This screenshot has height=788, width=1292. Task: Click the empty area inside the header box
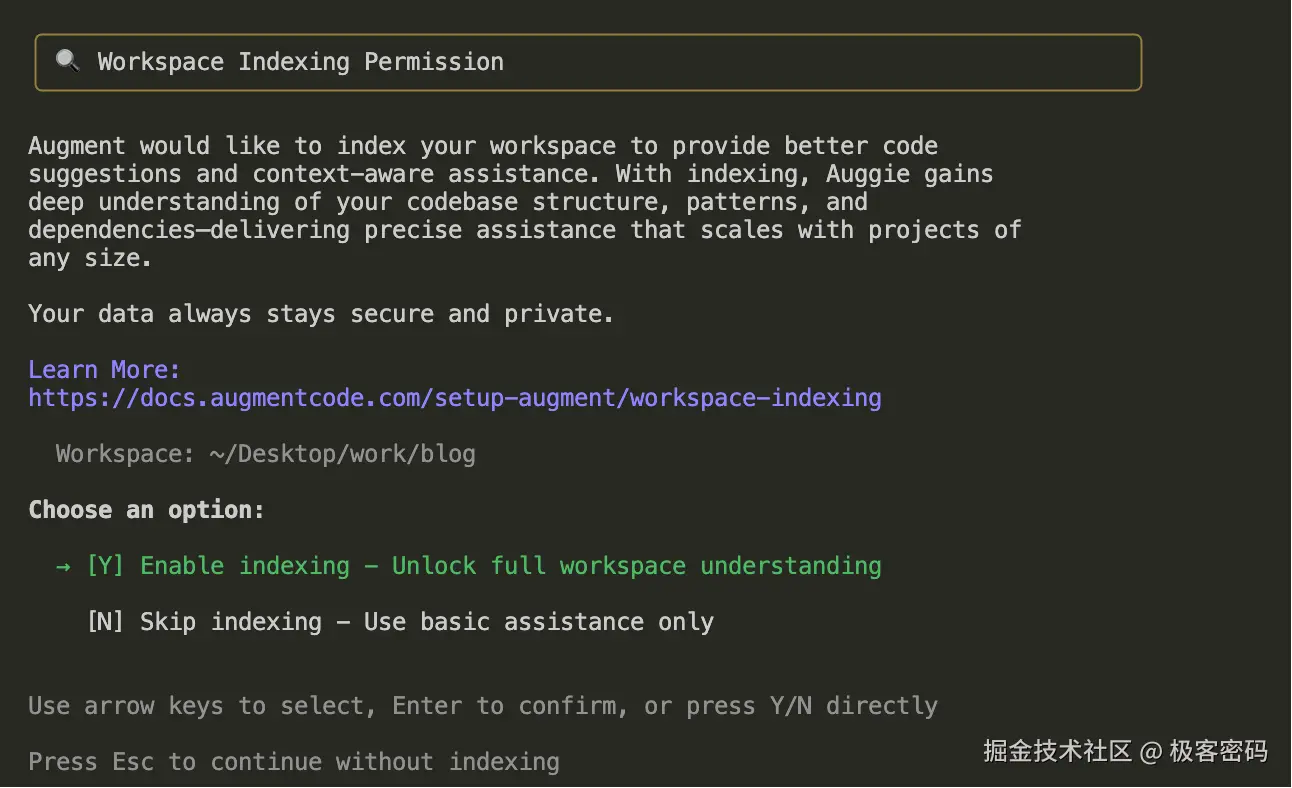click(820, 62)
